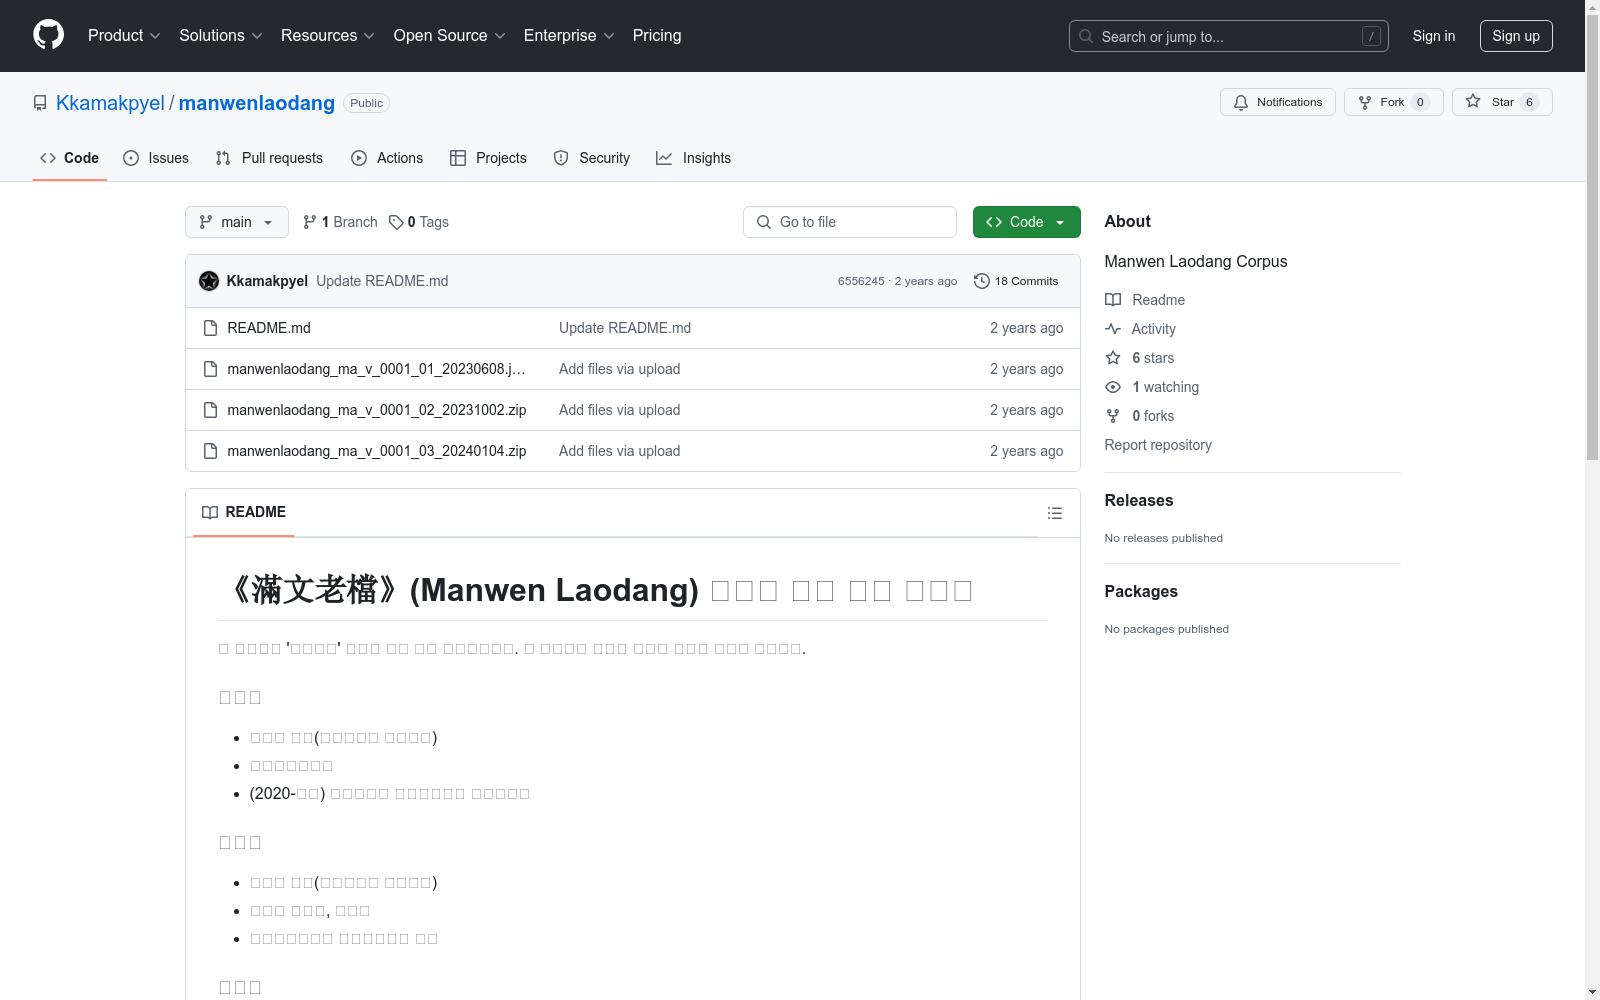Switch to the Insights tab

[x=693, y=158]
